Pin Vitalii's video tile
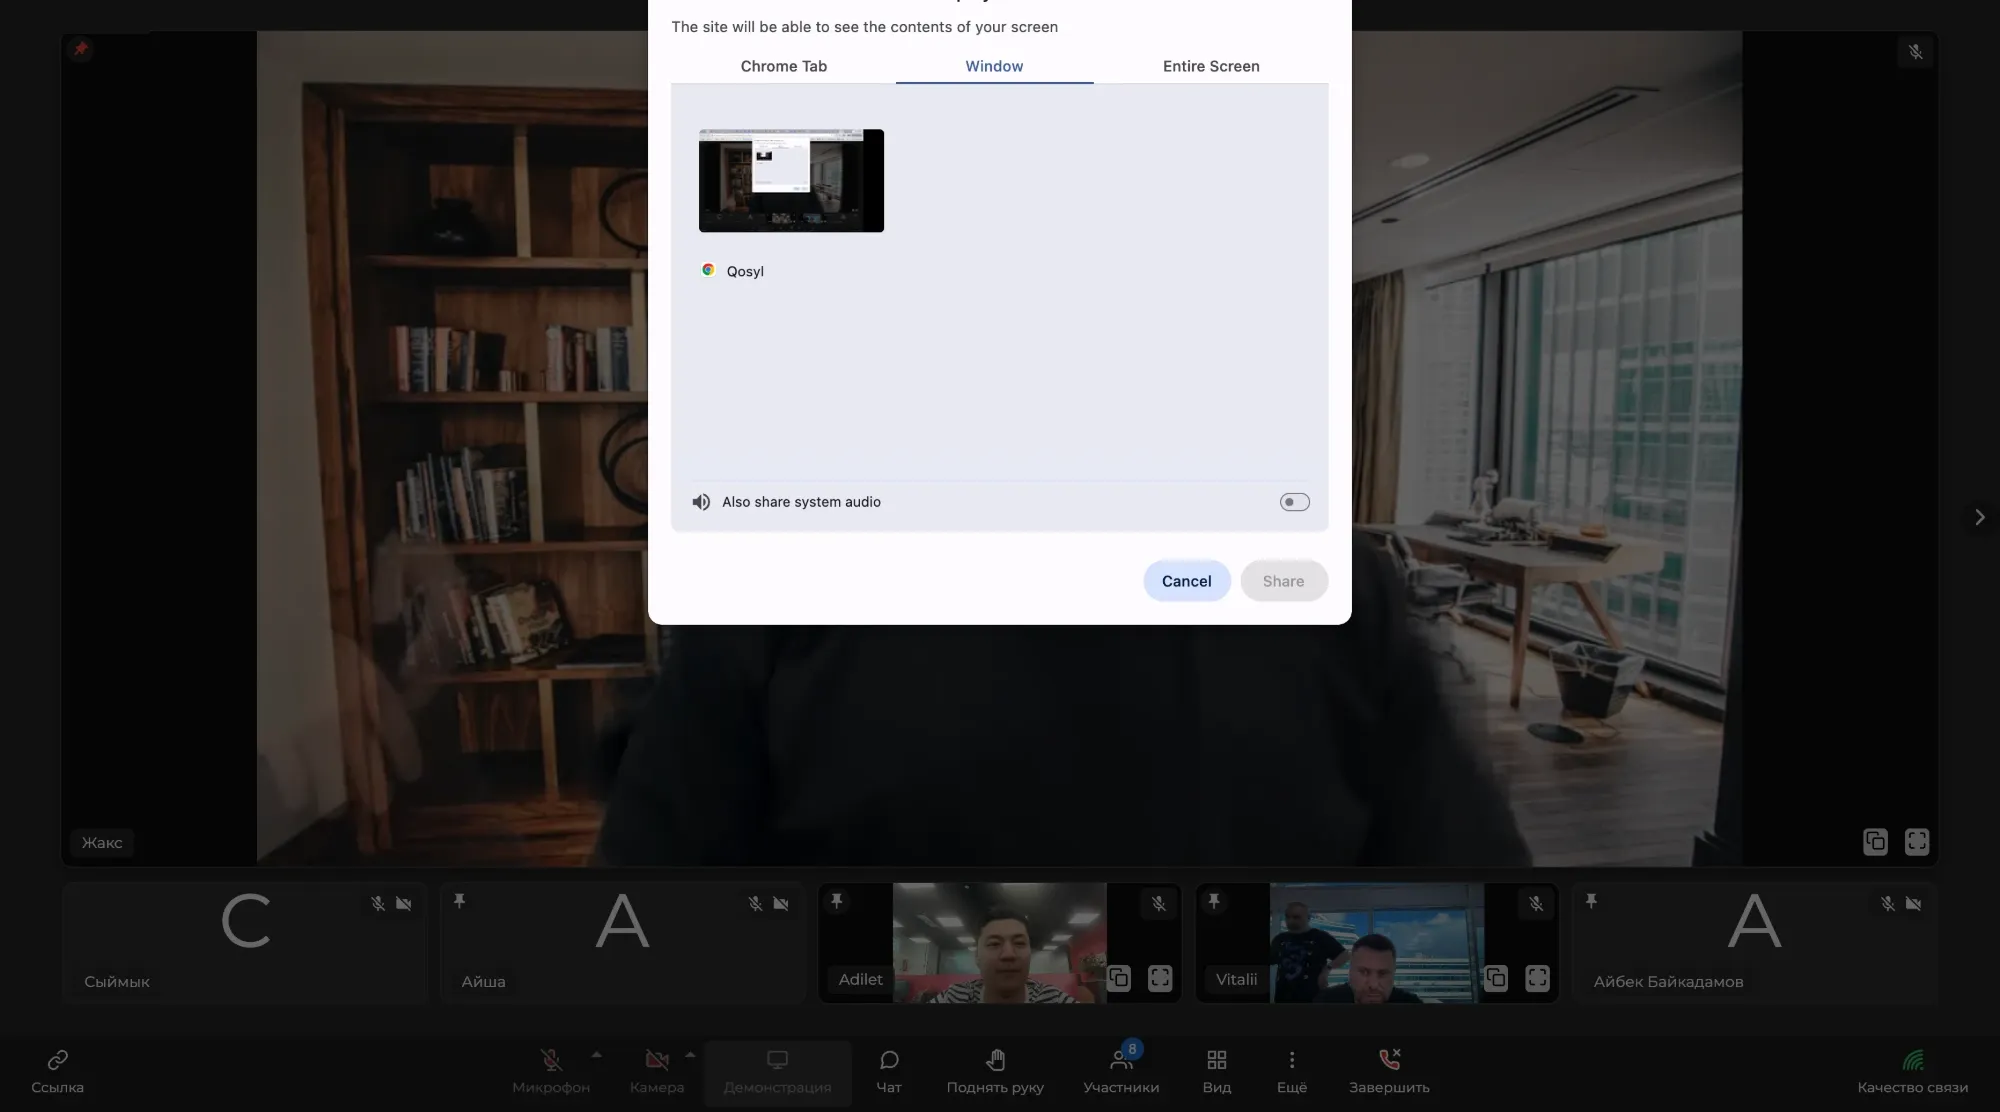 (x=1213, y=901)
